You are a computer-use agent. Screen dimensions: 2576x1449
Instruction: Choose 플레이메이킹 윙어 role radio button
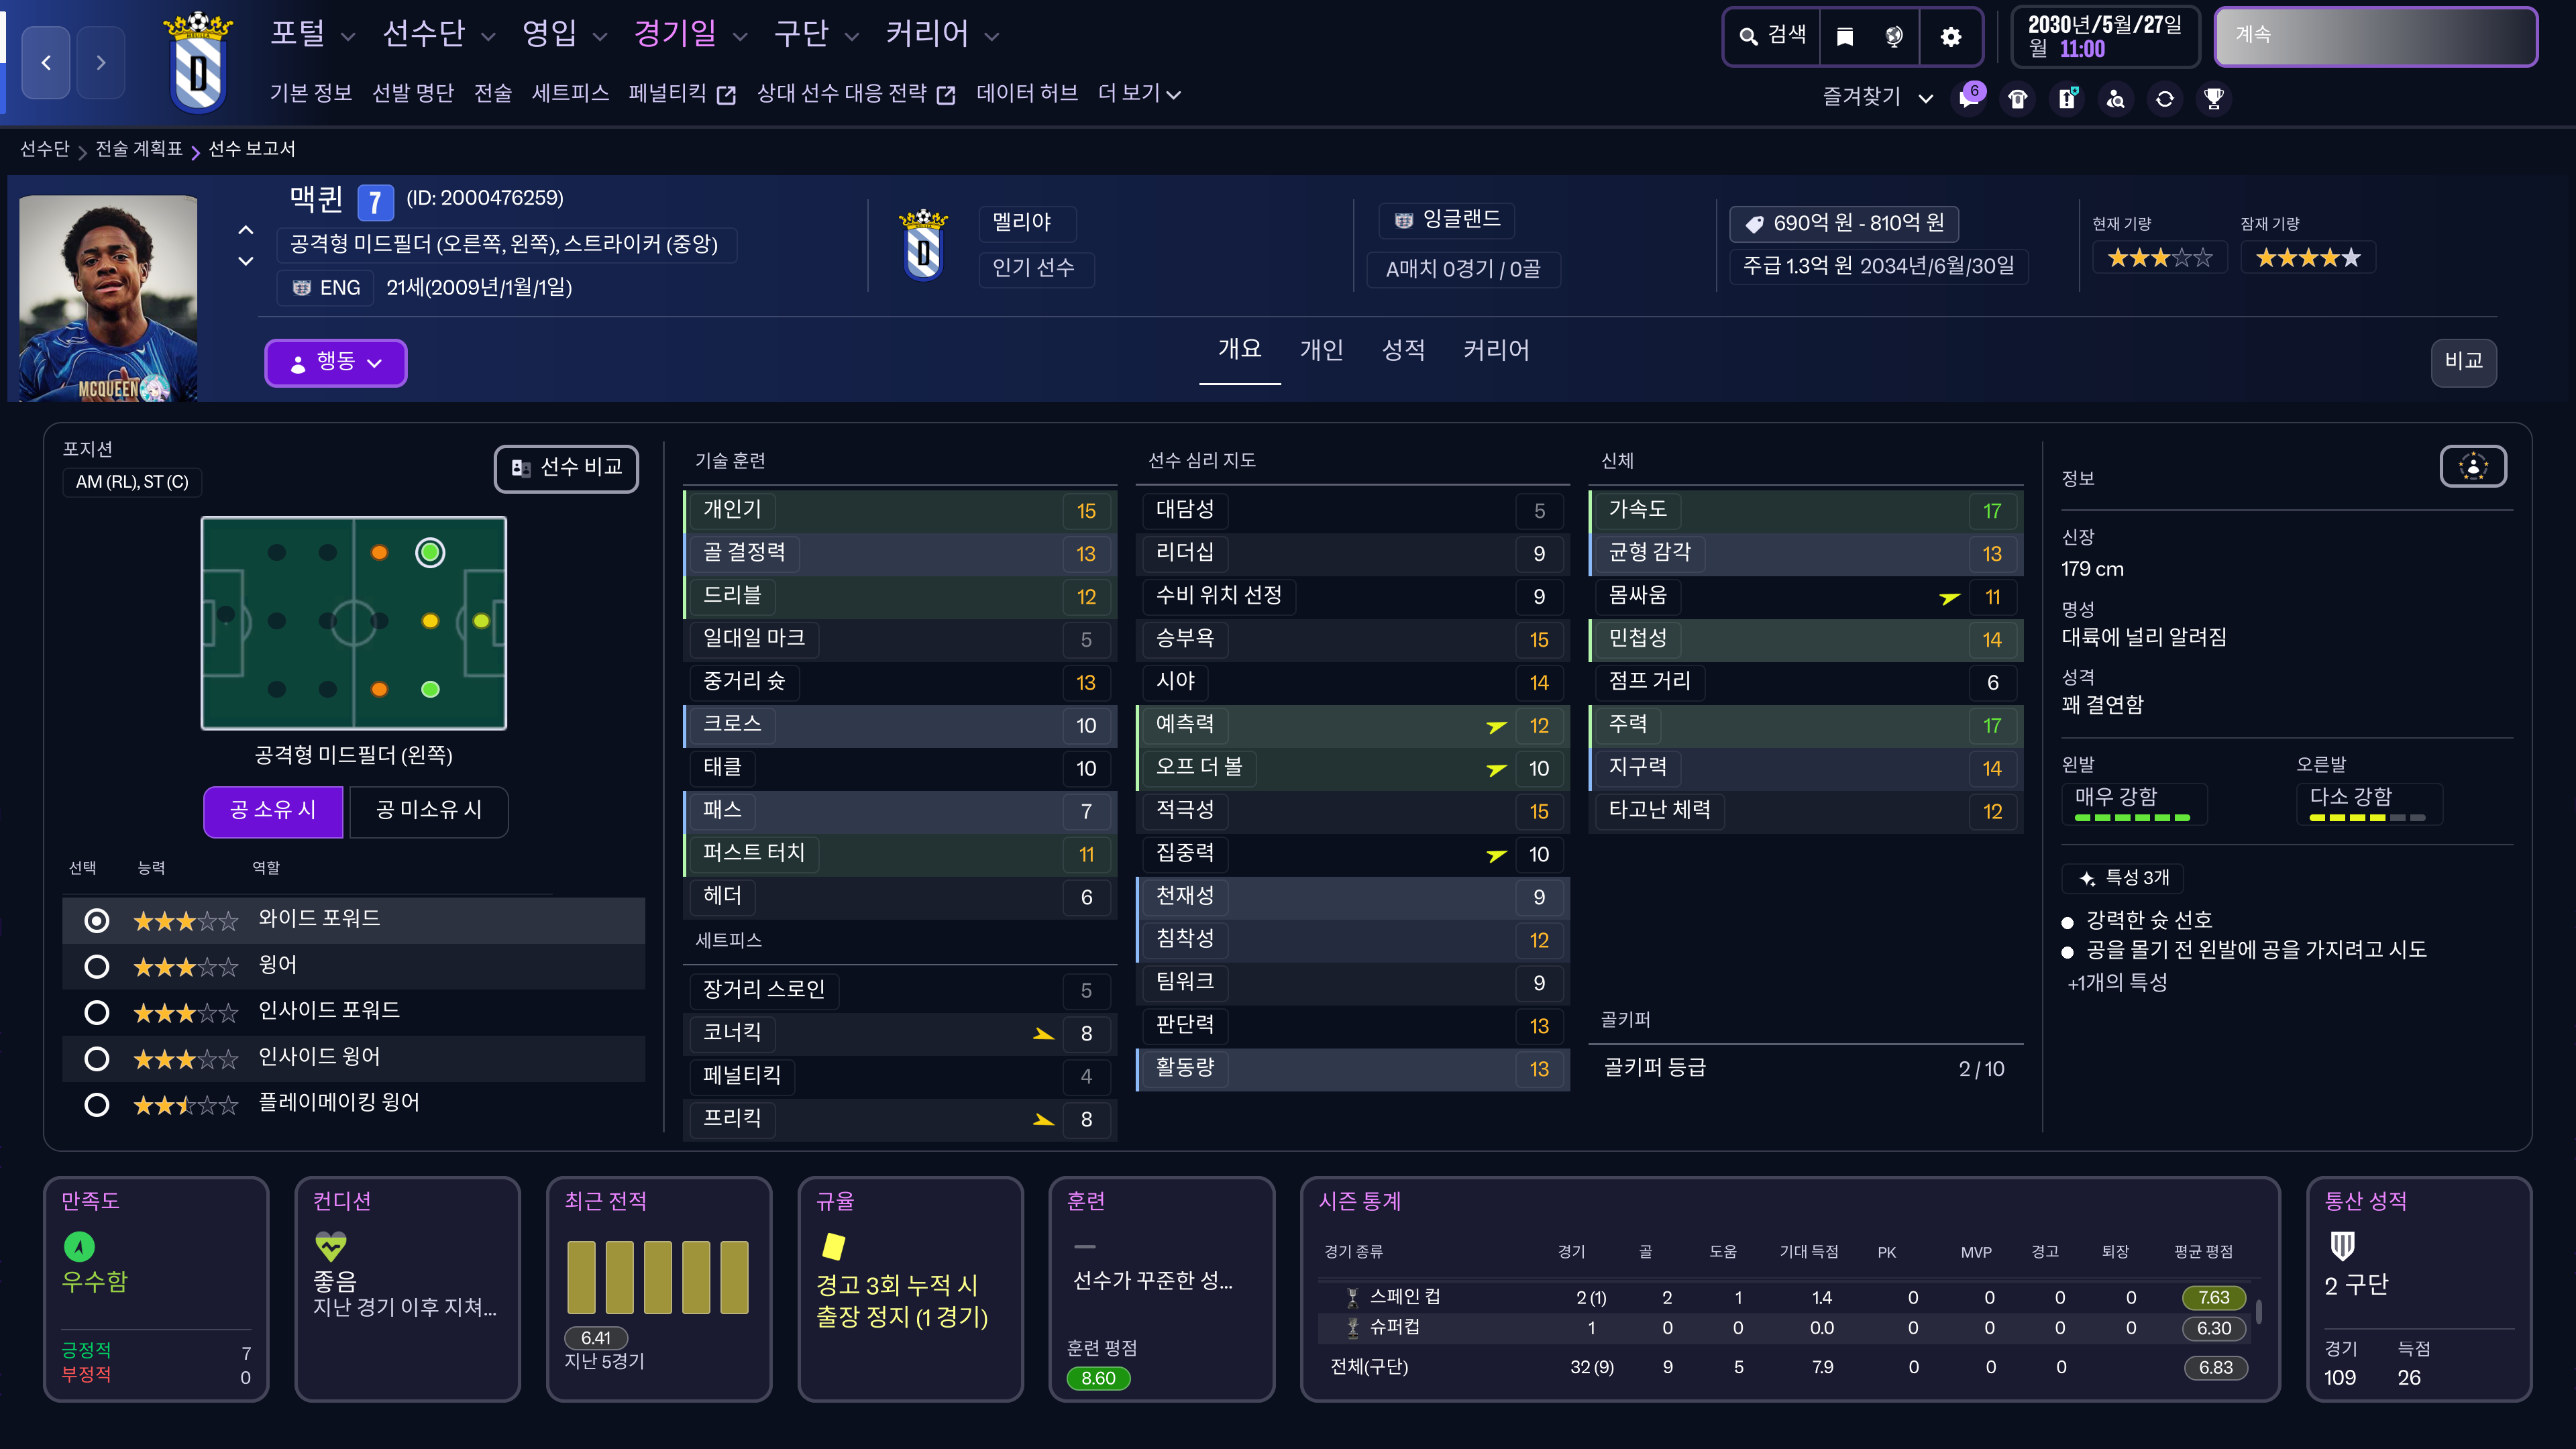(x=97, y=1104)
